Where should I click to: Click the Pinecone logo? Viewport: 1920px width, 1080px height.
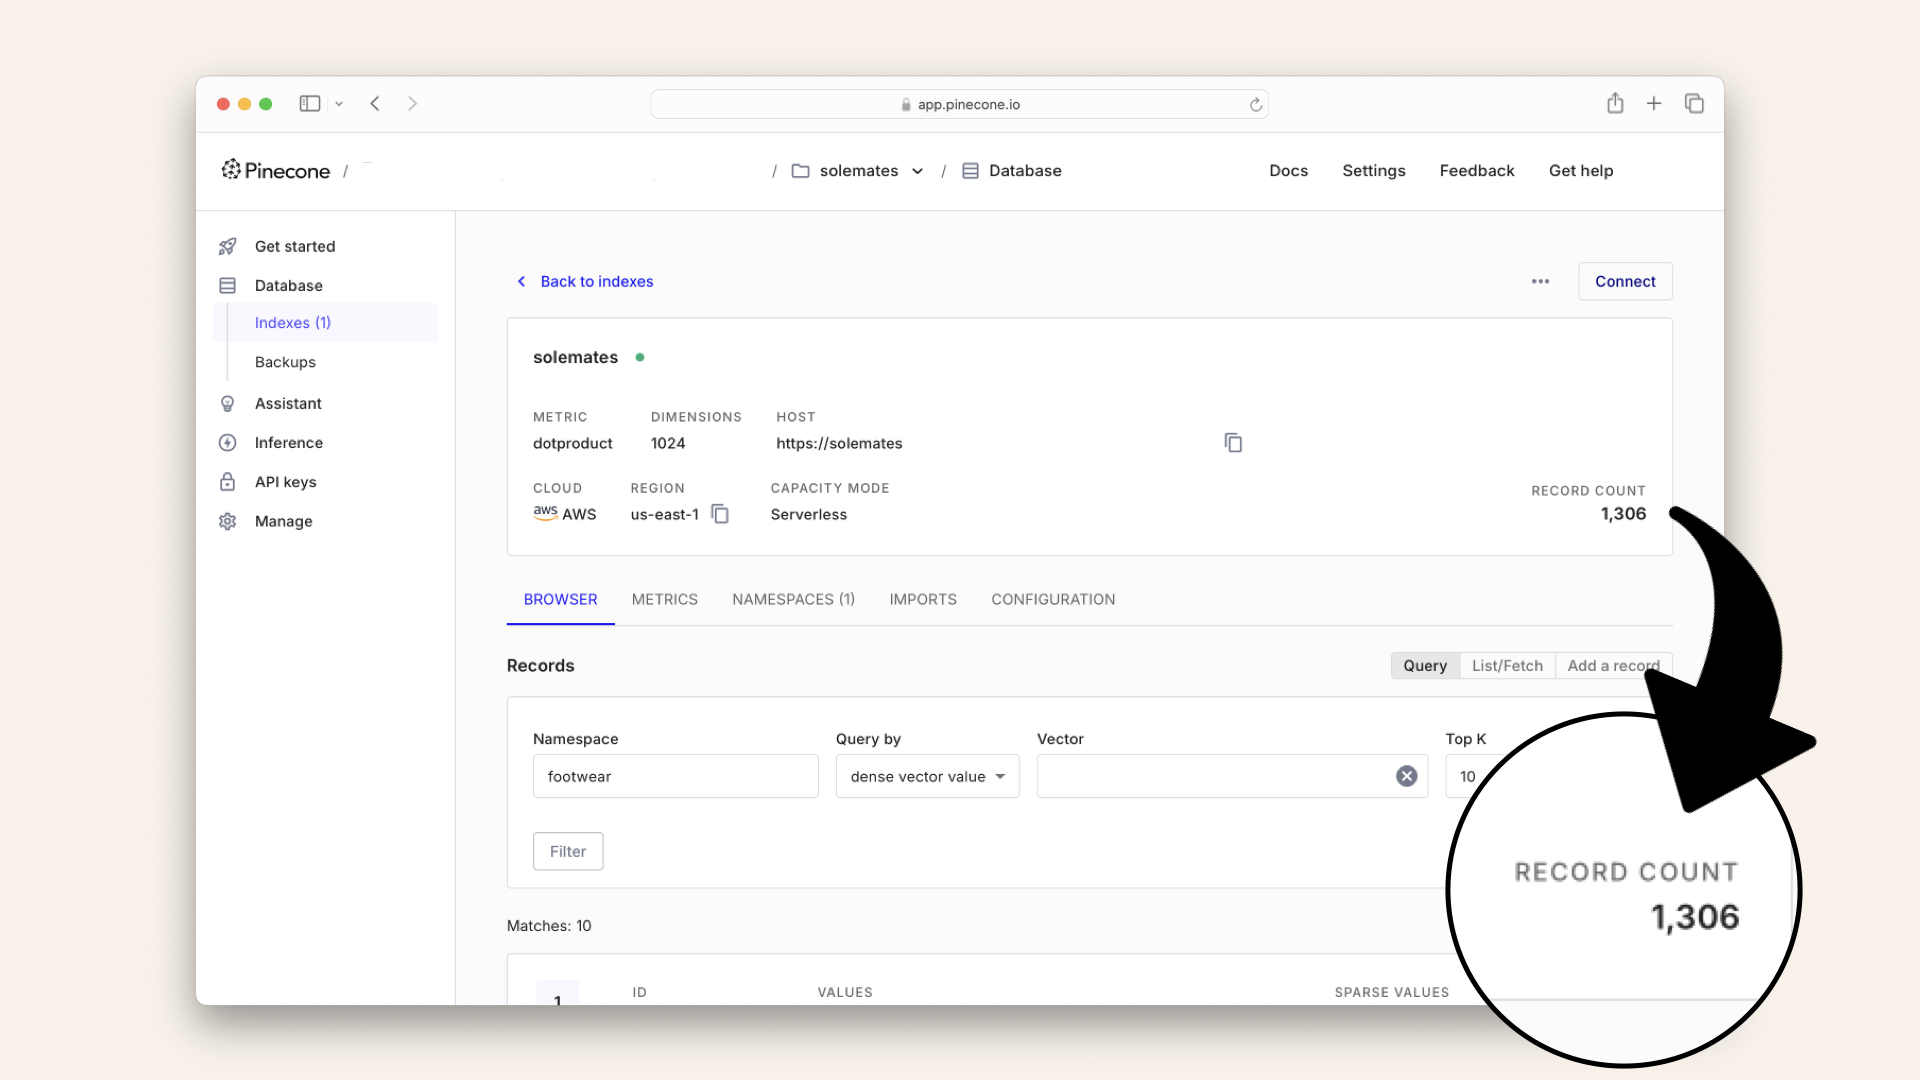click(276, 171)
